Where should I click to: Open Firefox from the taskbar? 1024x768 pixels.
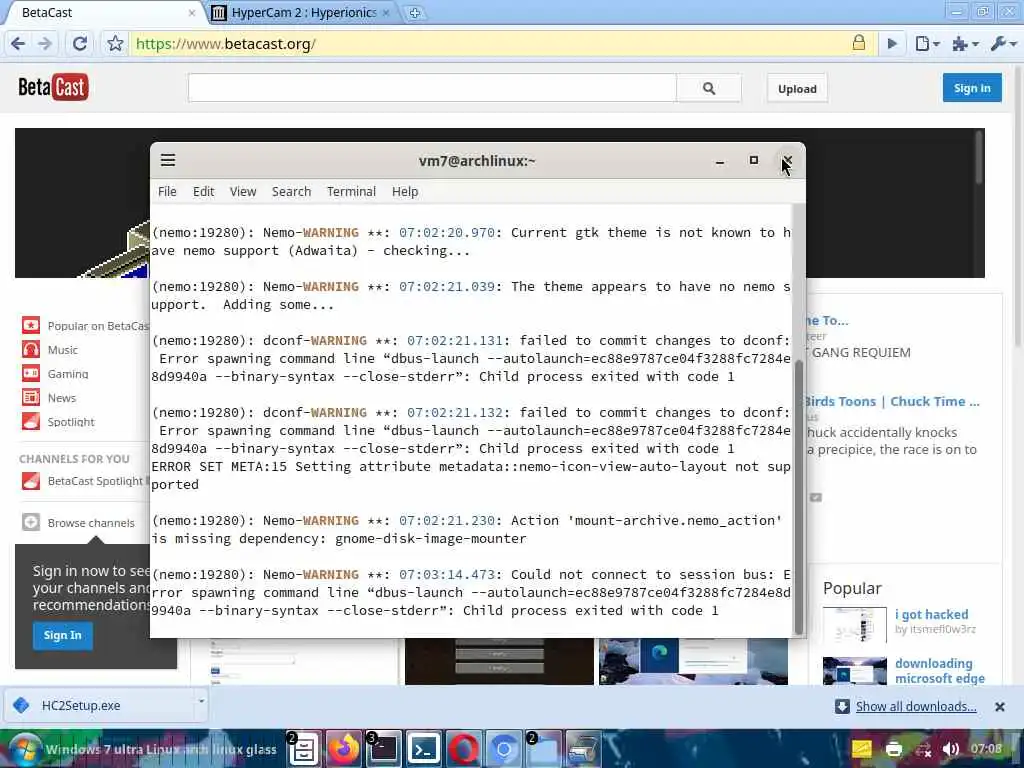pyautogui.click(x=344, y=749)
